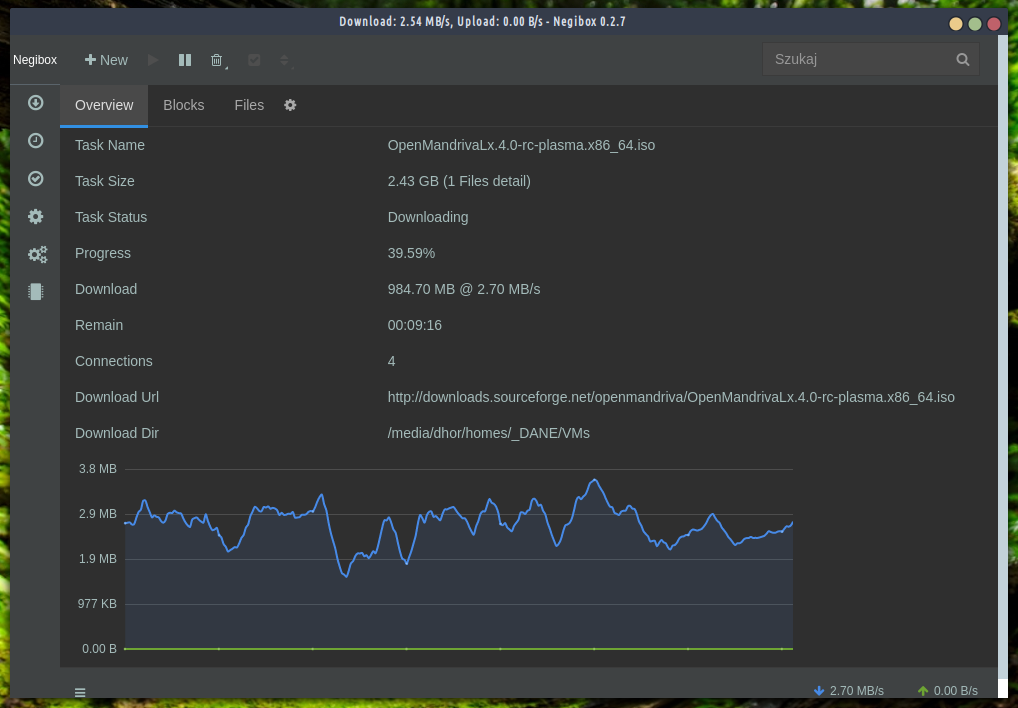
Task: Open the Waiting clock list in sidebar
Action: click(36, 141)
